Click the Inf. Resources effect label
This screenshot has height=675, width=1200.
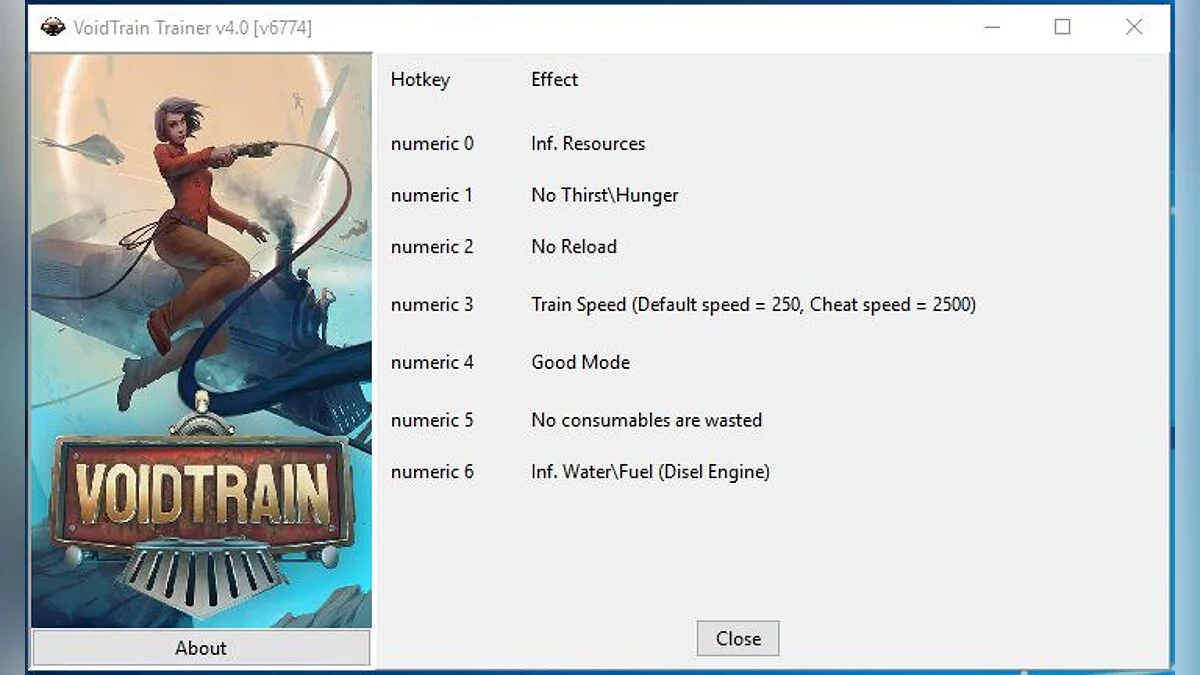(588, 144)
